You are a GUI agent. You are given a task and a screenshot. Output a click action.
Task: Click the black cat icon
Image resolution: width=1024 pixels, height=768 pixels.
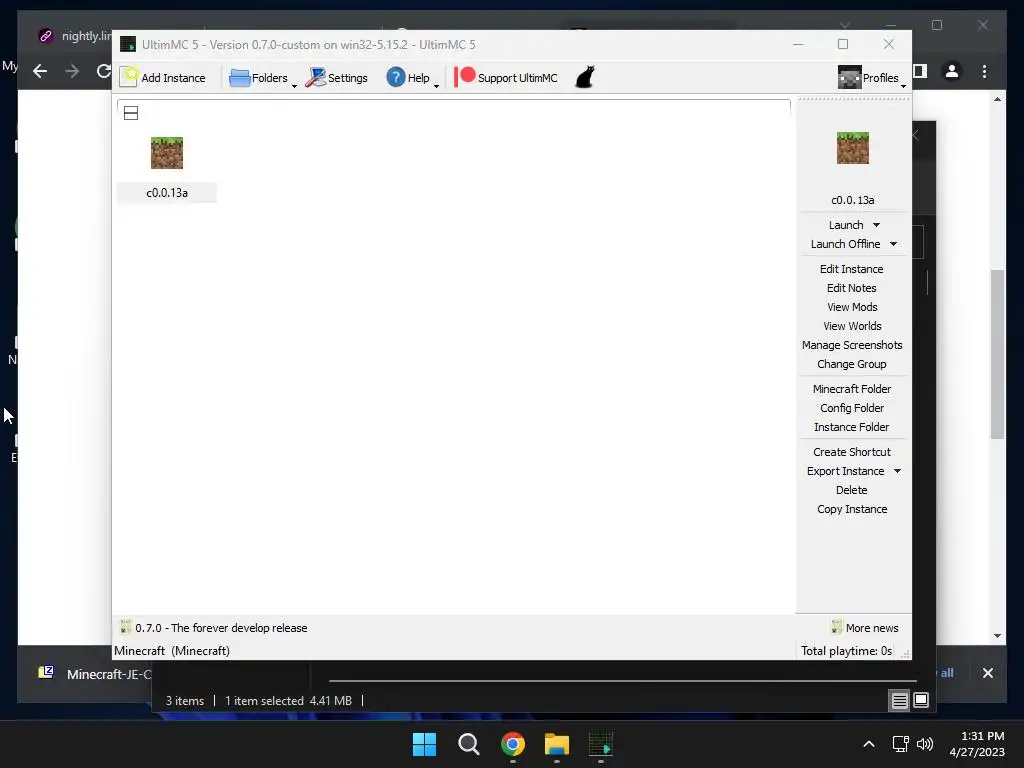[585, 77]
